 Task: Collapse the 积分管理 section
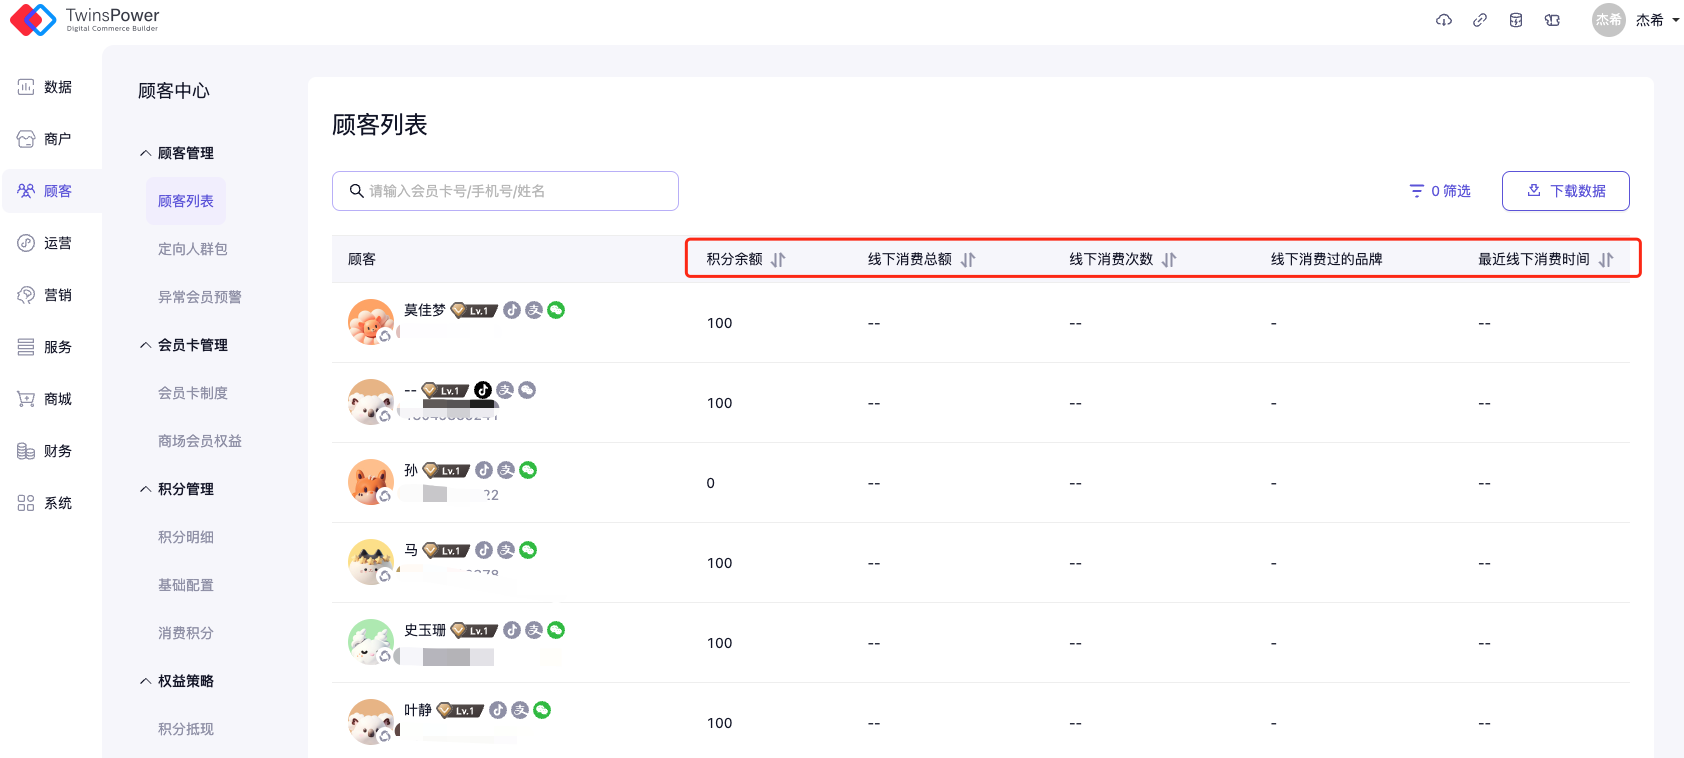[x=146, y=489]
